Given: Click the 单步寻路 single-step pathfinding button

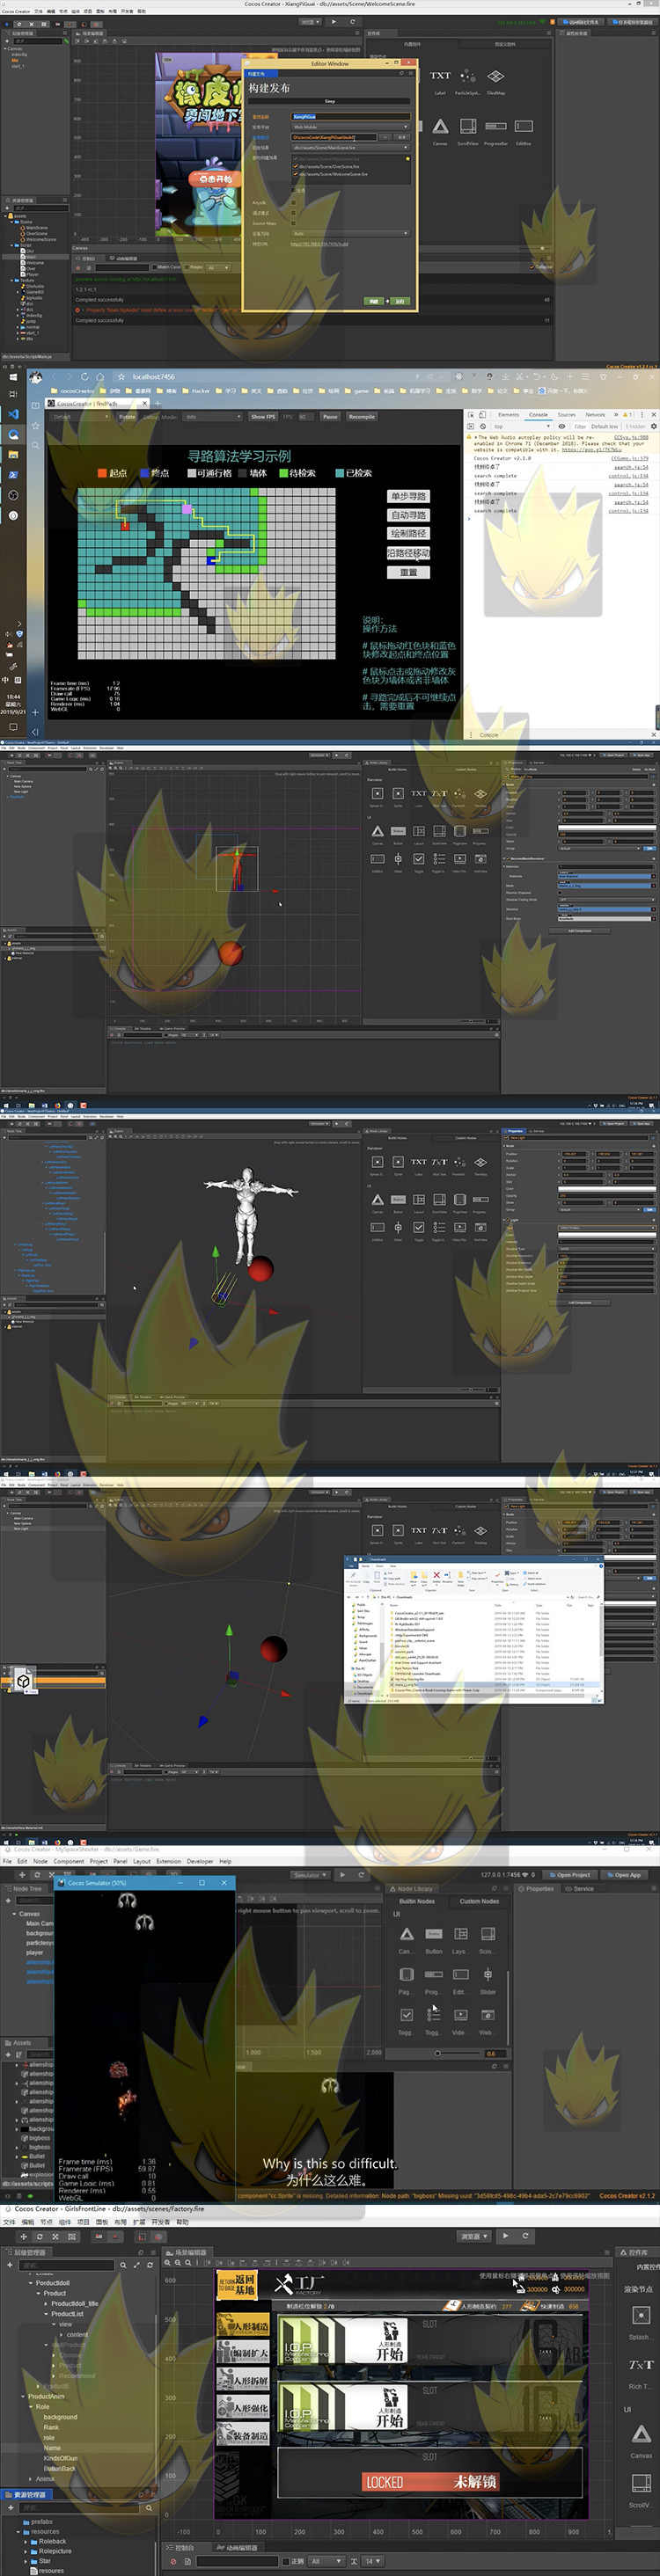Looking at the screenshot, I should (x=408, y=496).
